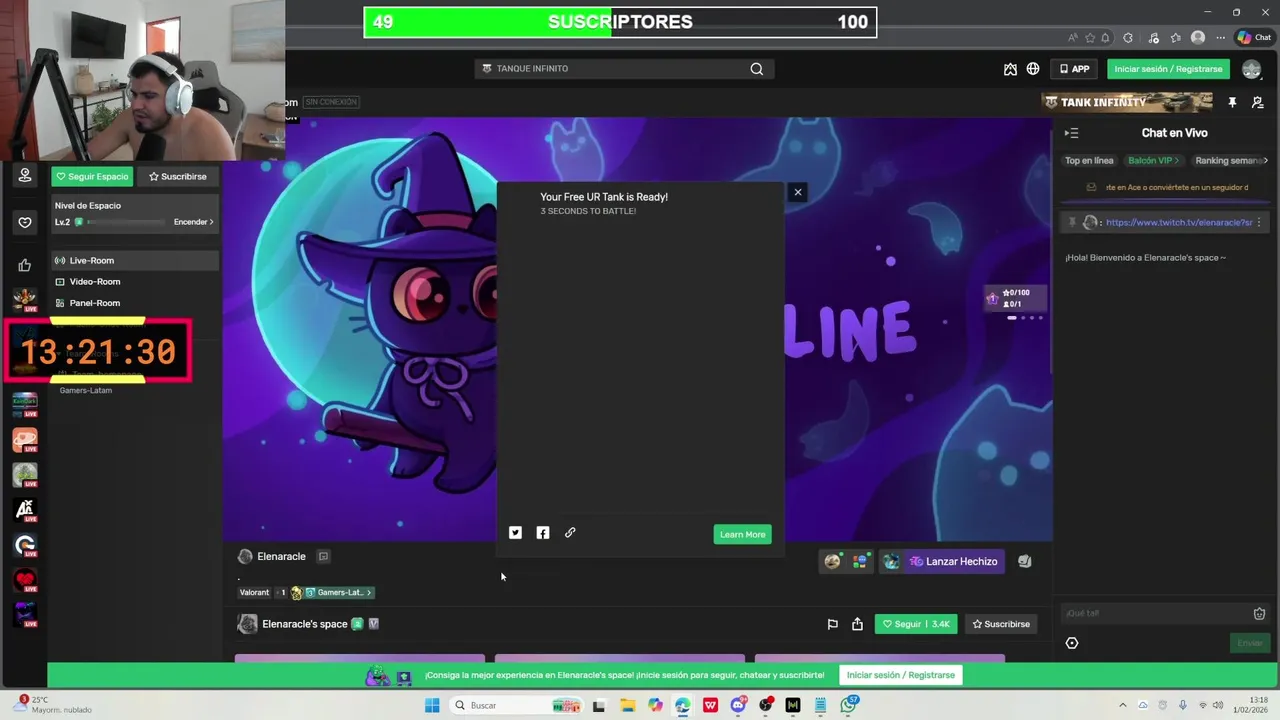Expand the Balcón VIP chip

point(1153,160)
